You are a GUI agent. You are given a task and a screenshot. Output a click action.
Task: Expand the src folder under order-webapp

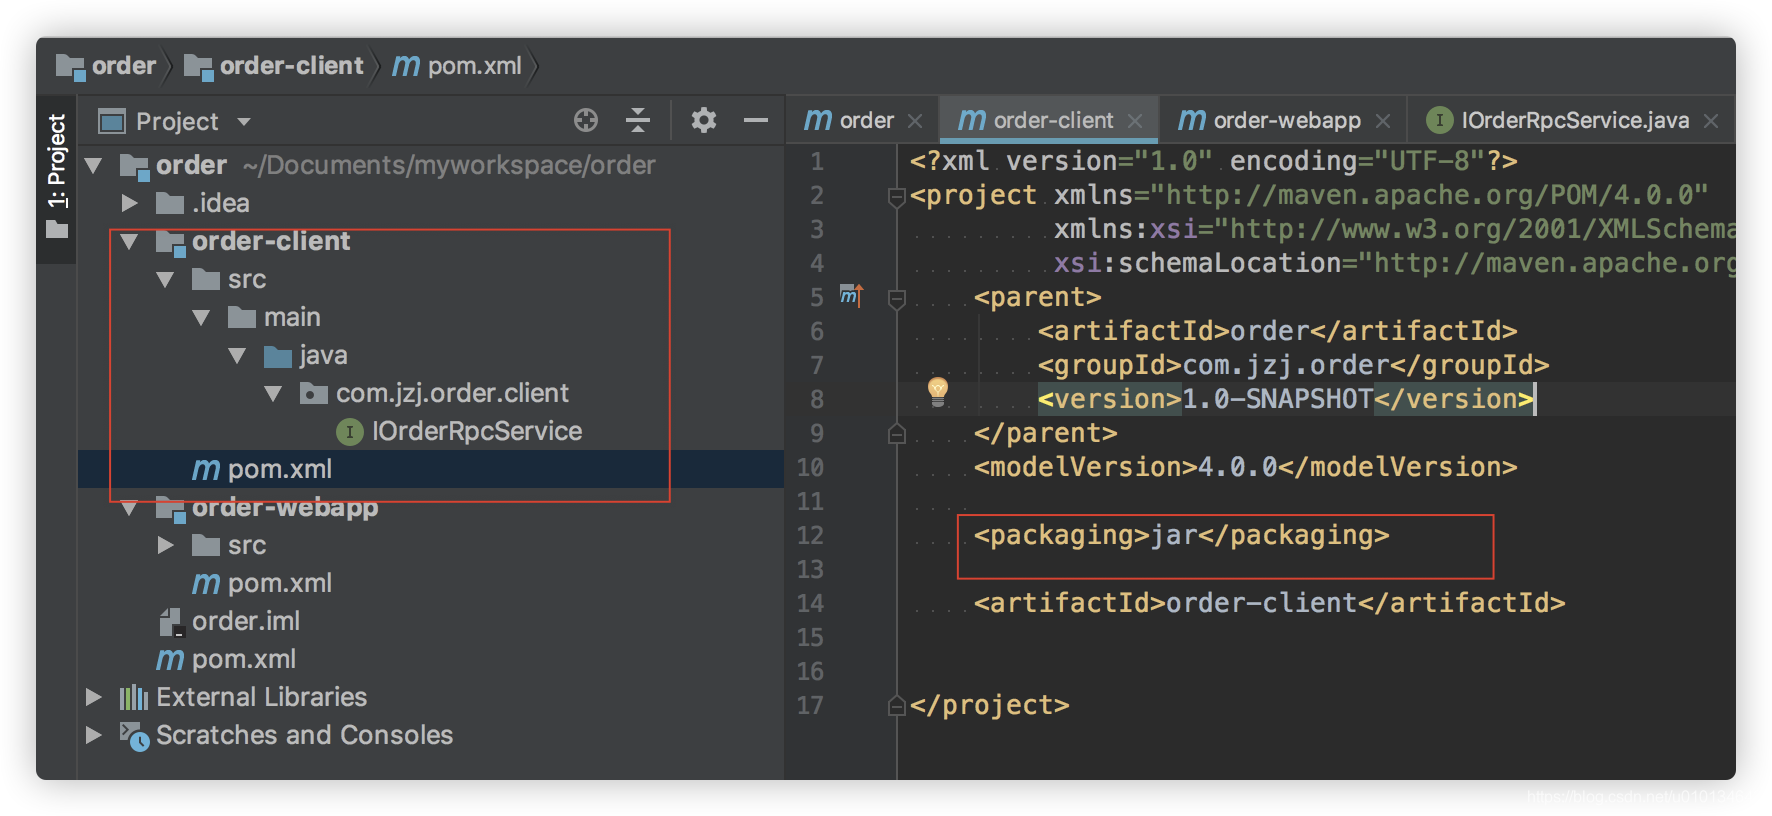166,546
